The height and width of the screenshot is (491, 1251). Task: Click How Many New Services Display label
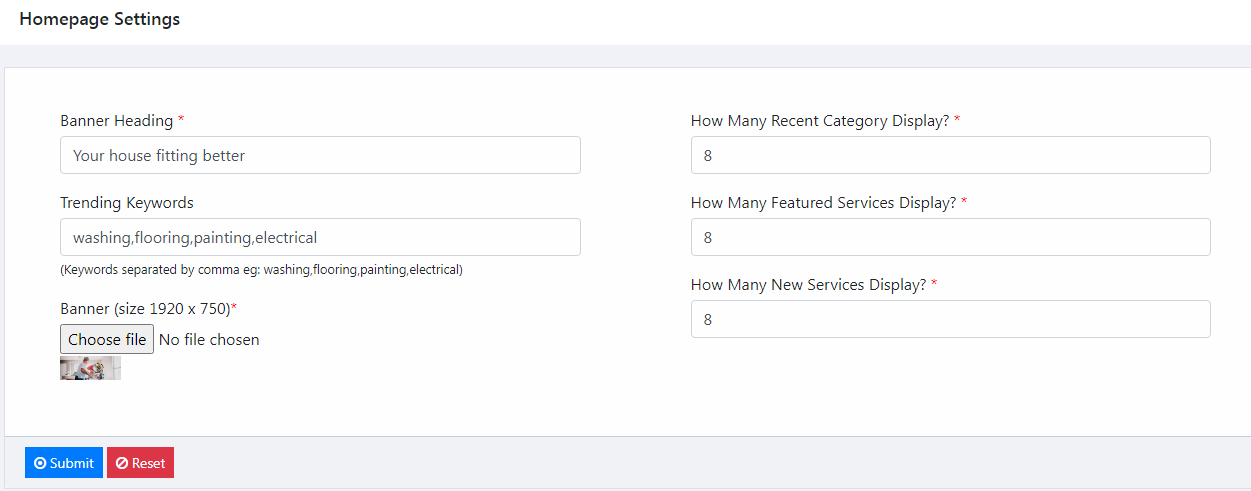click(x=809, y=285)
